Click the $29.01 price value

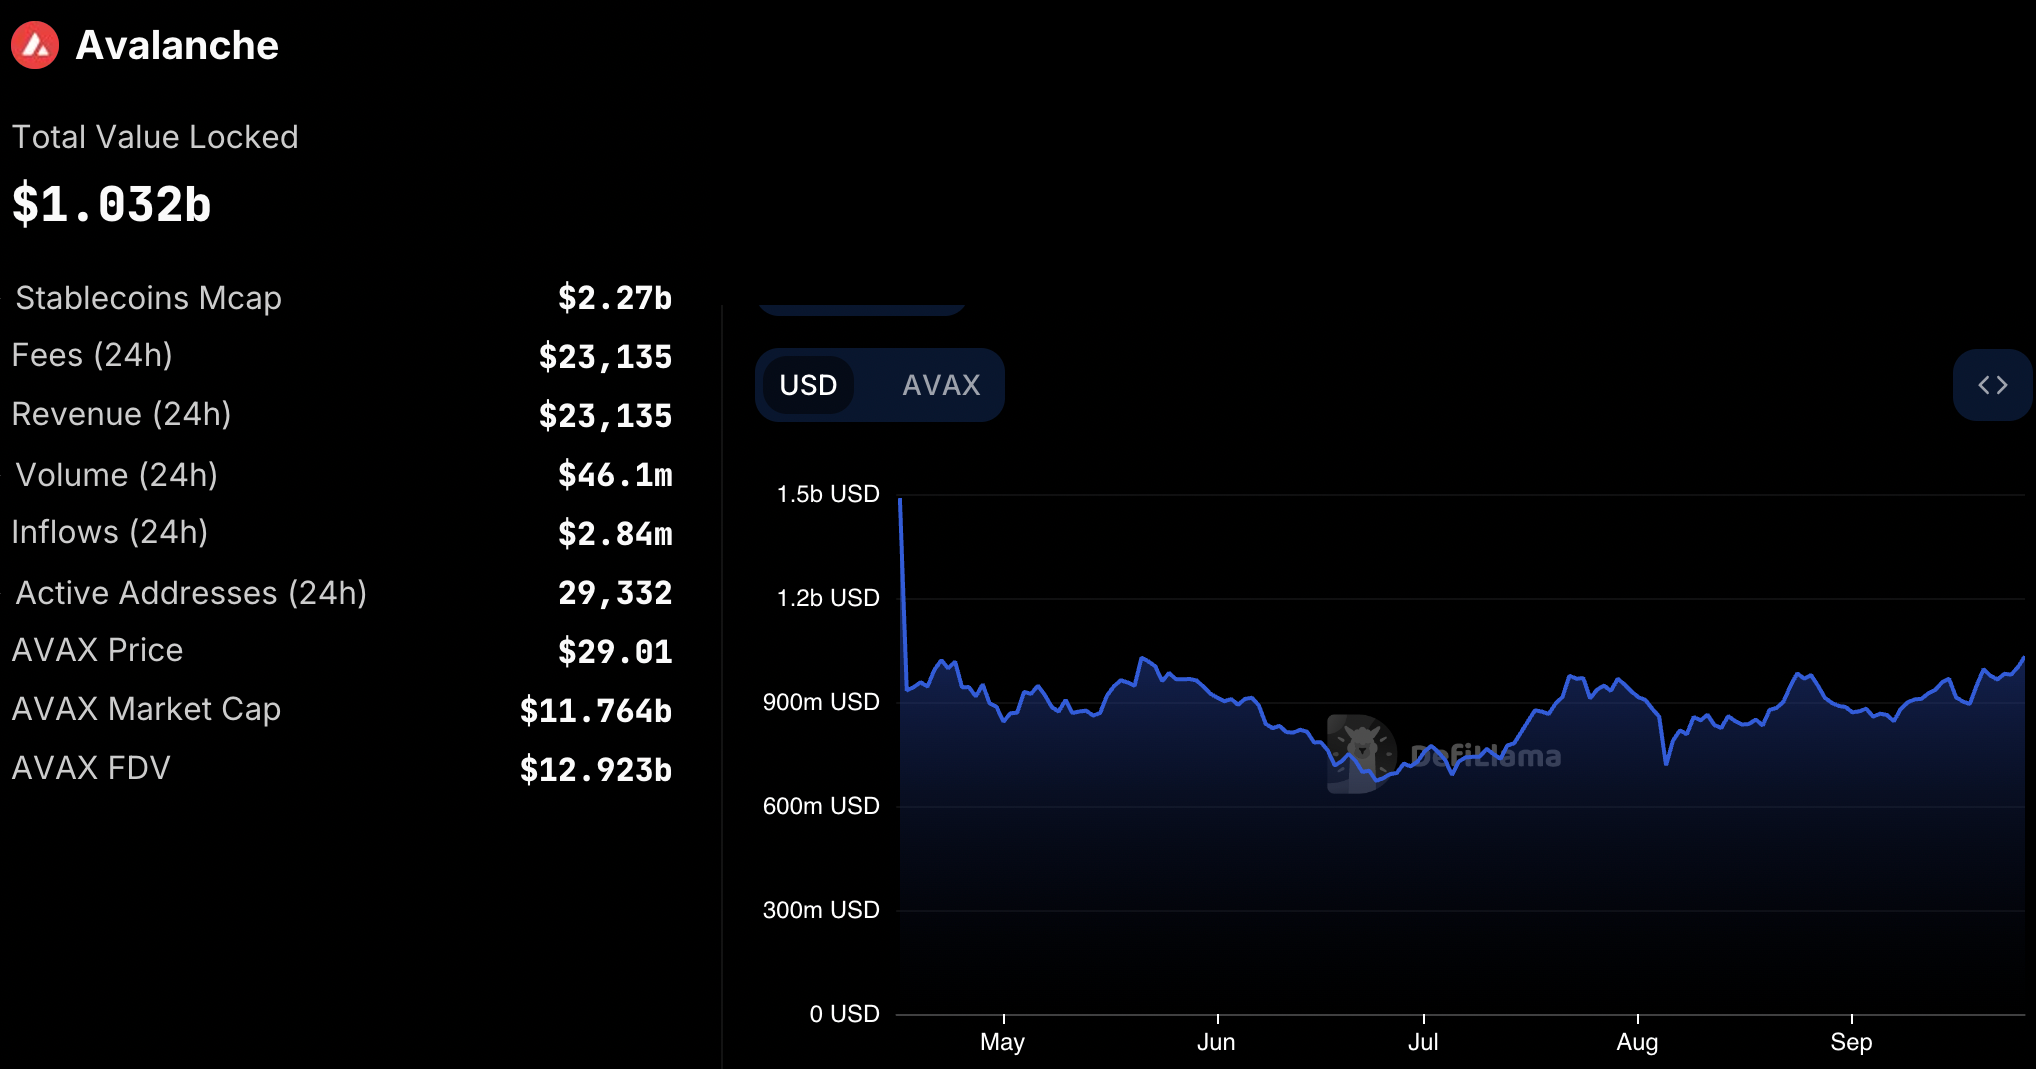point(615,652)
